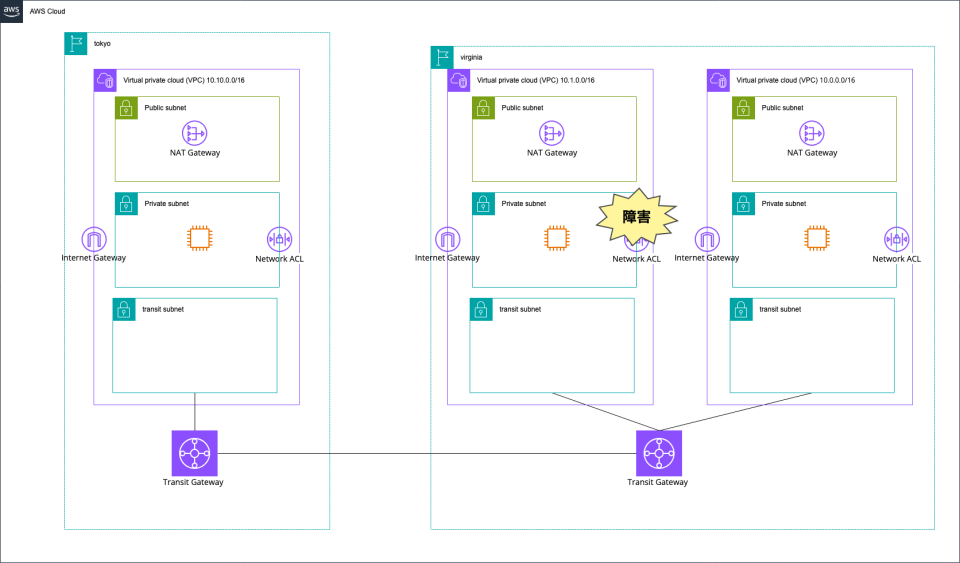Viewport: 960px width, 563px height.
Task: Click Internet Gateway icon of VPC 10.1.0.0/16
Action: (448, 239)
